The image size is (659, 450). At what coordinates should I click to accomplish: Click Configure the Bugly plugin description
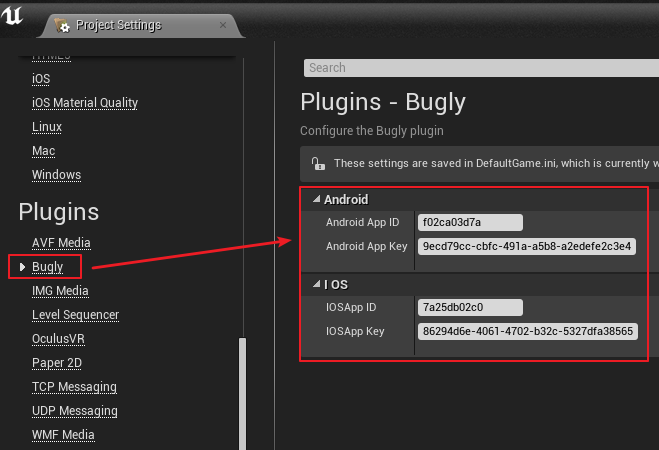[x=372, y=131]
